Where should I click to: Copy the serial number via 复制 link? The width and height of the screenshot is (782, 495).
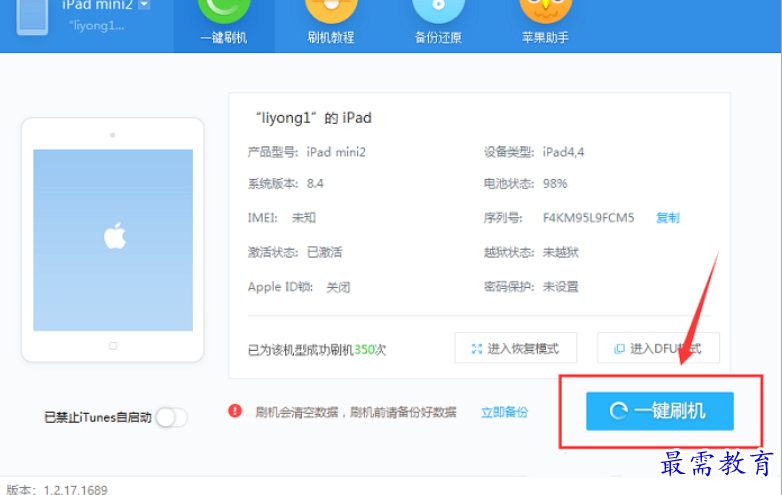coord(667,218)
